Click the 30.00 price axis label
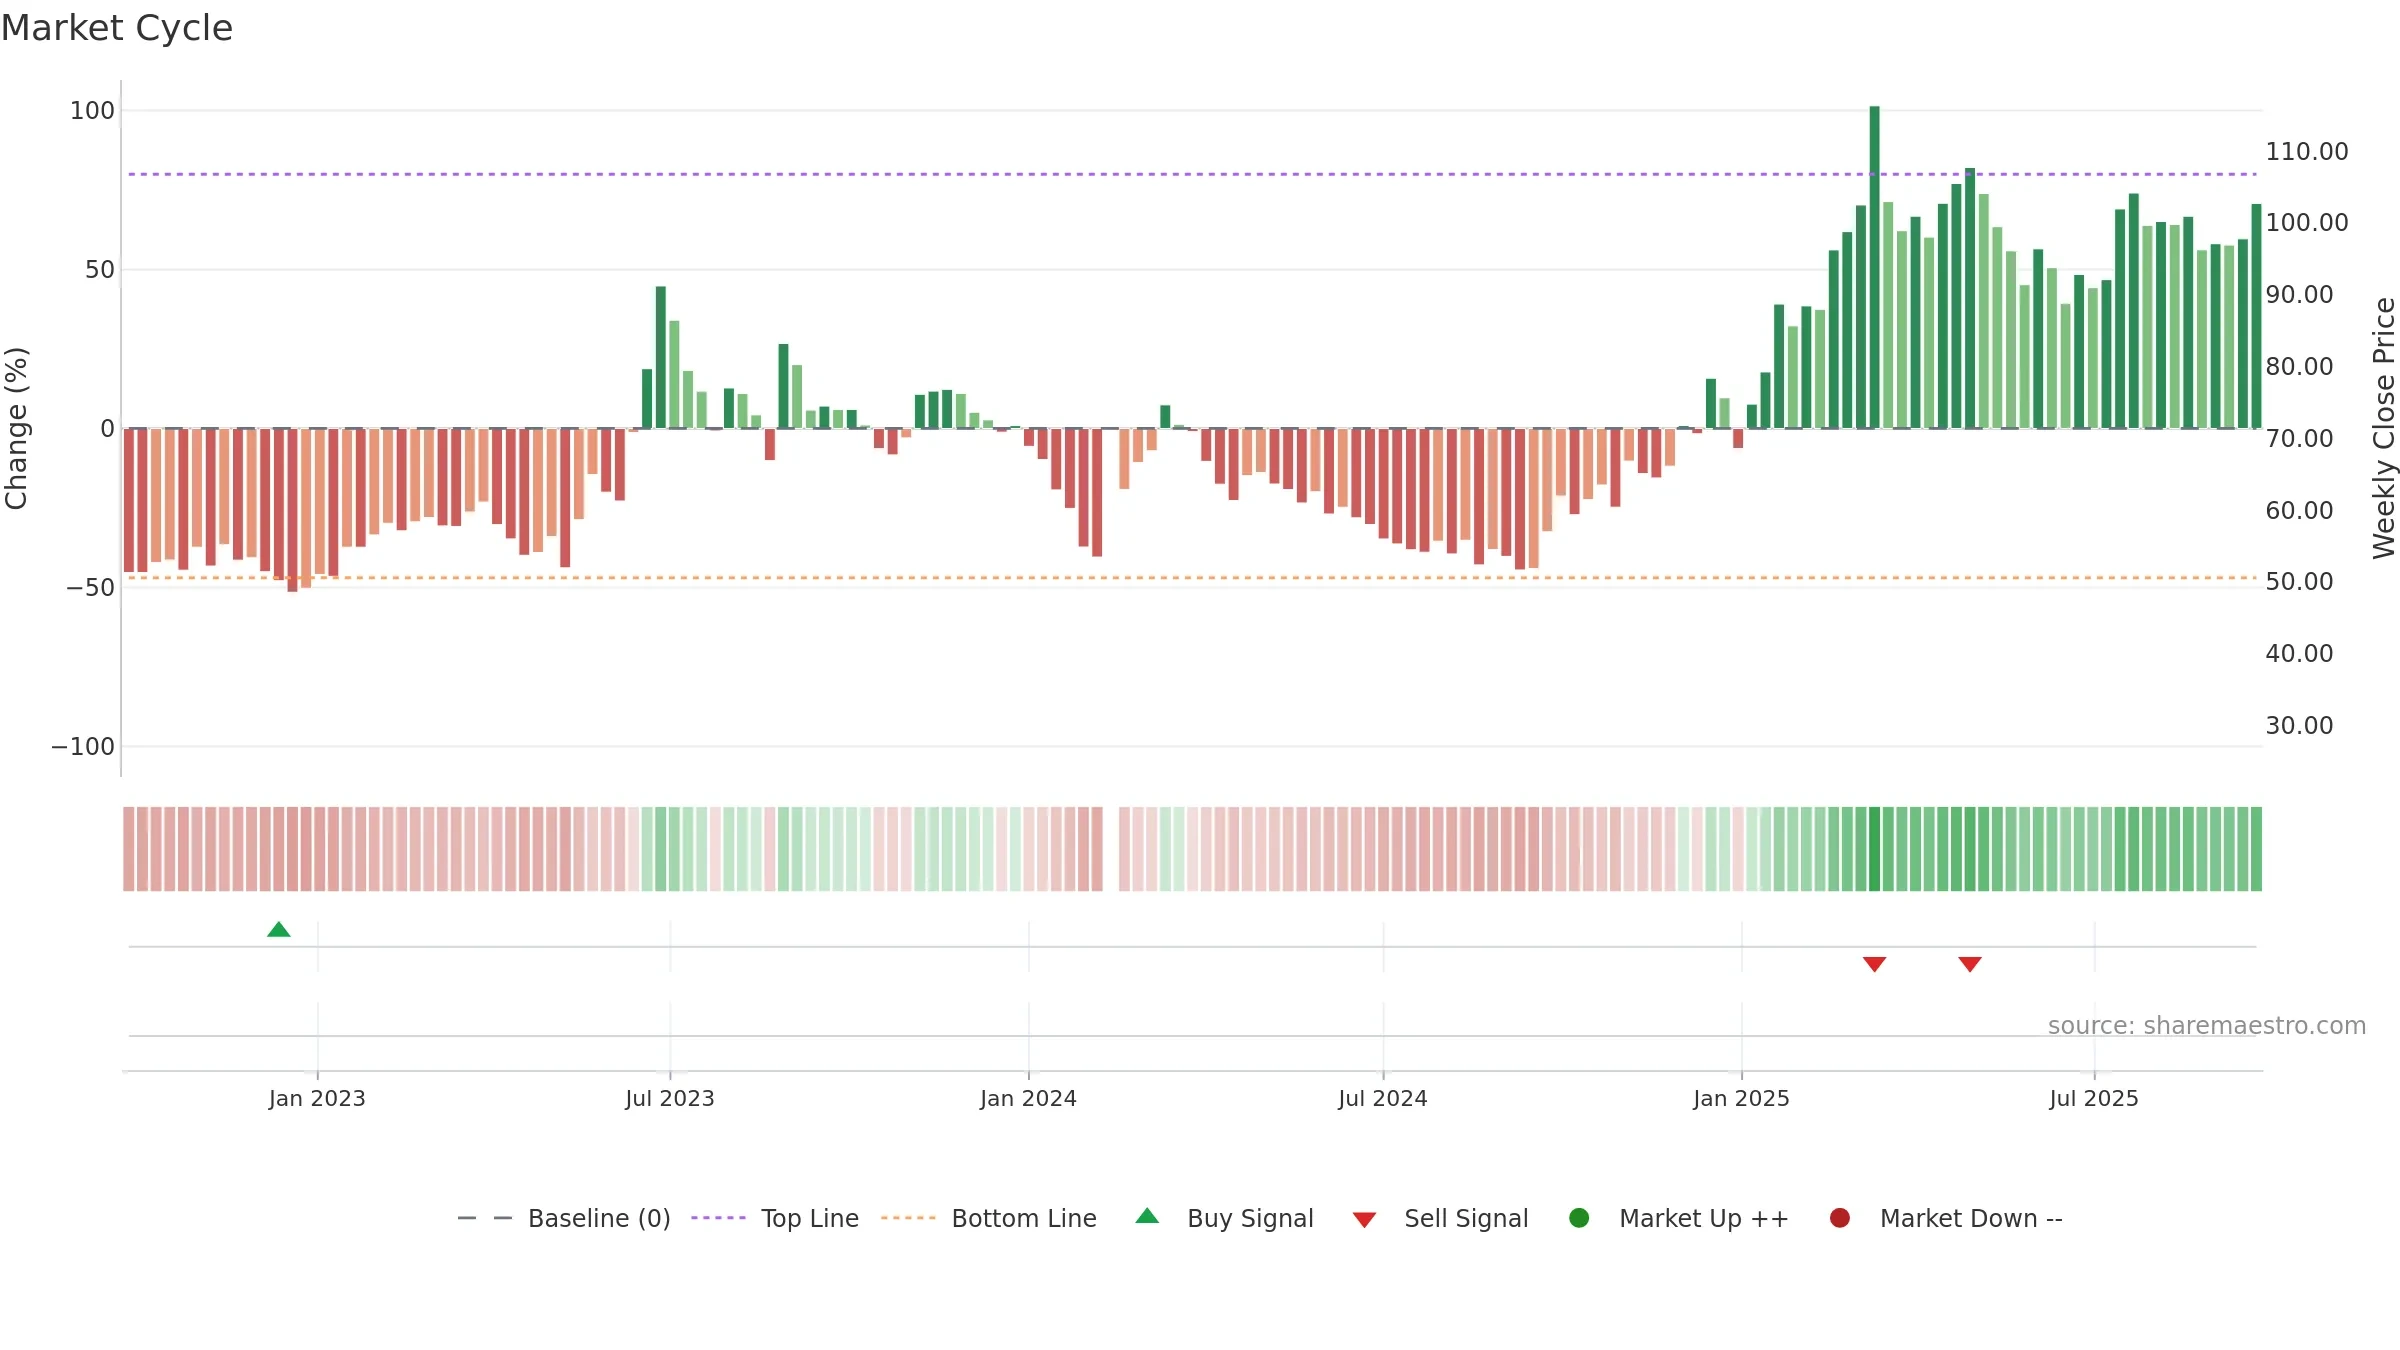This screenshot has width=2400, height=1350. tap(2300, 726)
